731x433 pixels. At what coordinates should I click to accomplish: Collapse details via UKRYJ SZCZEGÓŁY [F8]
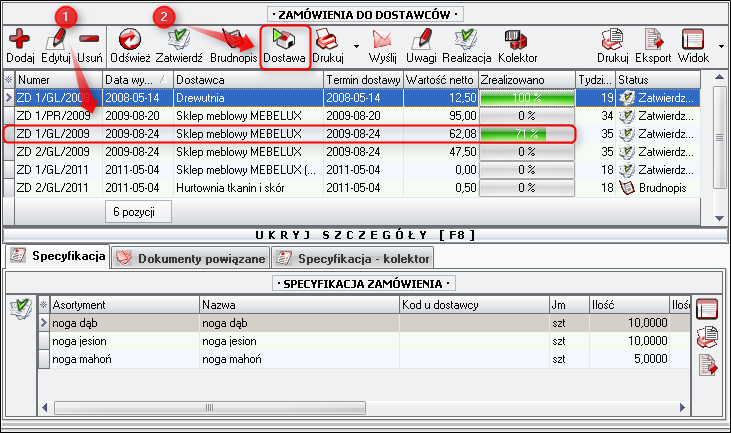(x=365, y=235)
